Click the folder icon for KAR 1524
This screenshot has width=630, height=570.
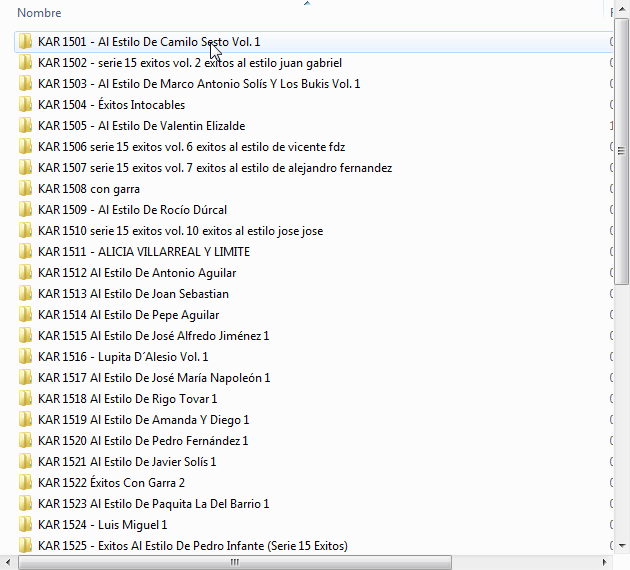[x=25, y=524]
